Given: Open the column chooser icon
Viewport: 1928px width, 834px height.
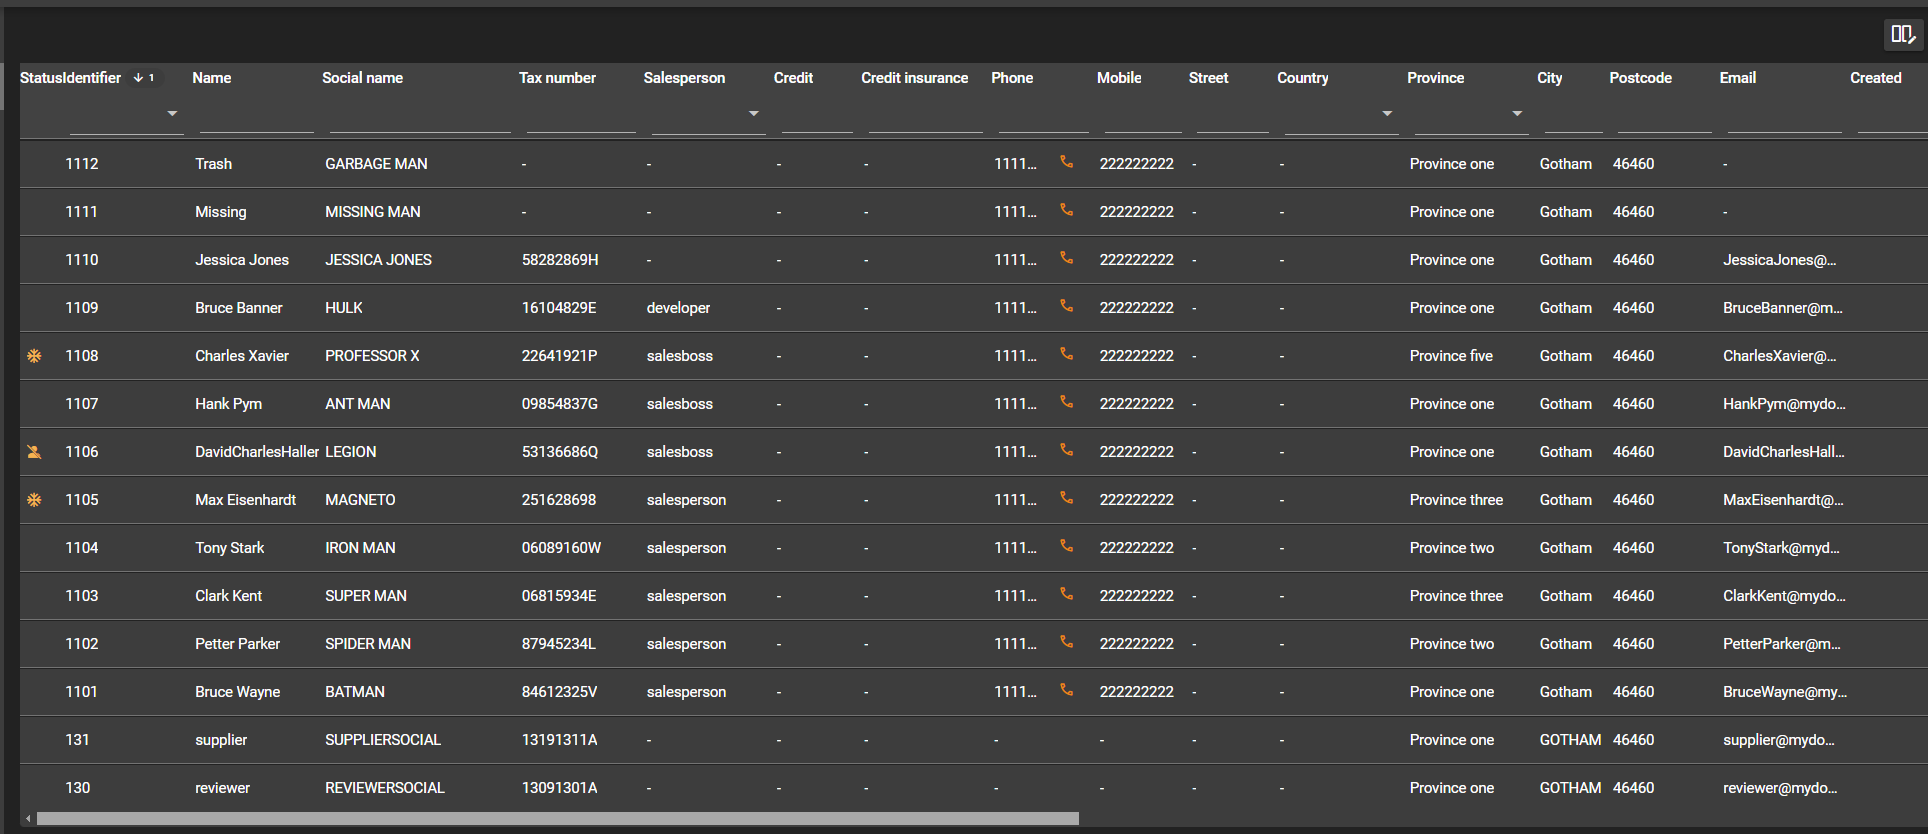Looking at the screenshot, I should pos(1902,34).
